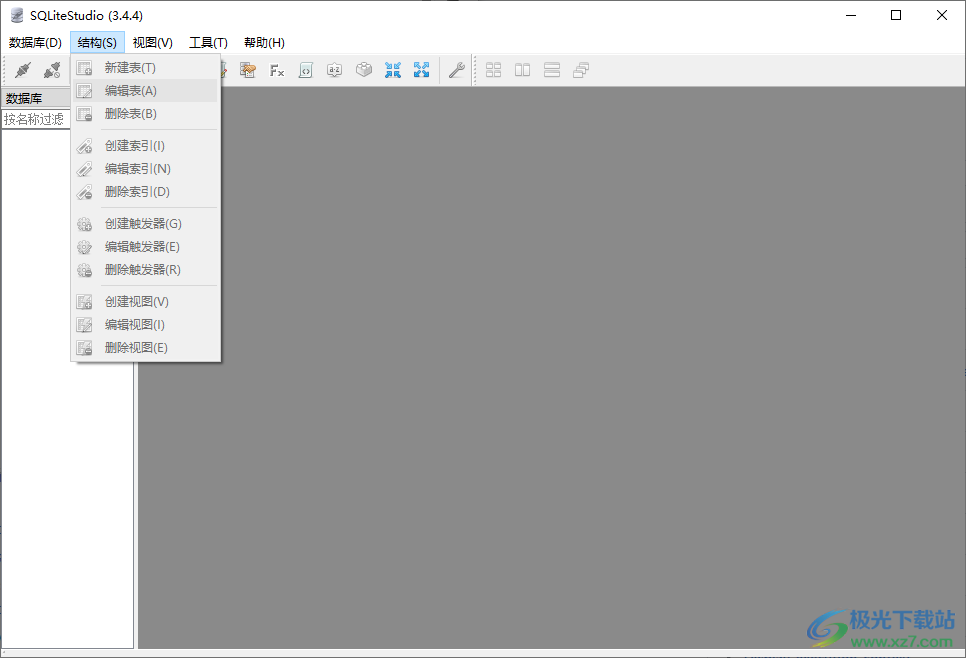Select 创建索引(I) menu entry

134,146
